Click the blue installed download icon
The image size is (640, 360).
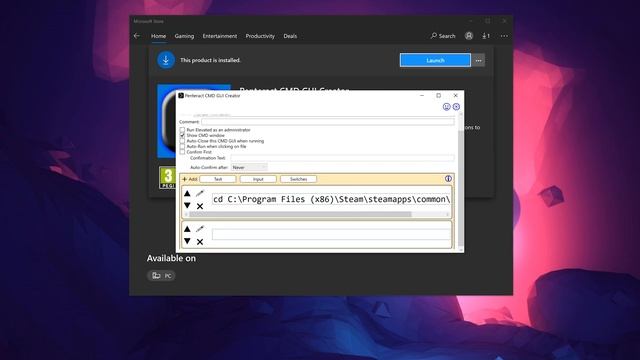point(166,60)
